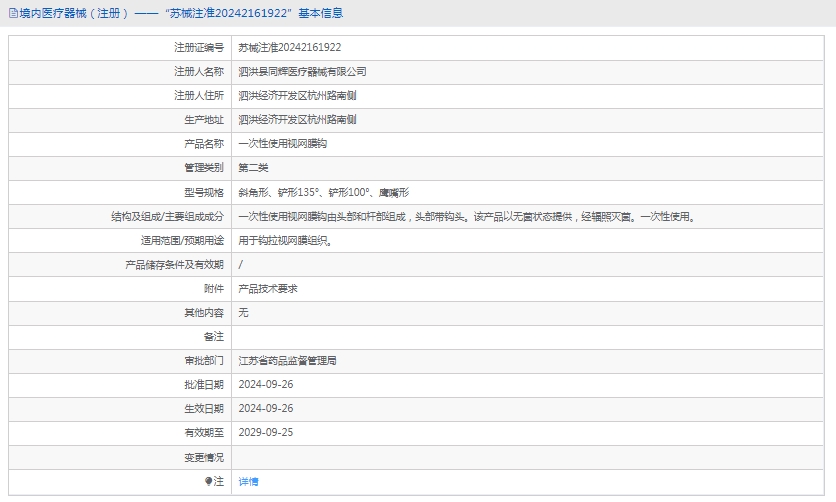
Task: Click product name 一次性使用视网膜钩
Action: pos(283,143)
